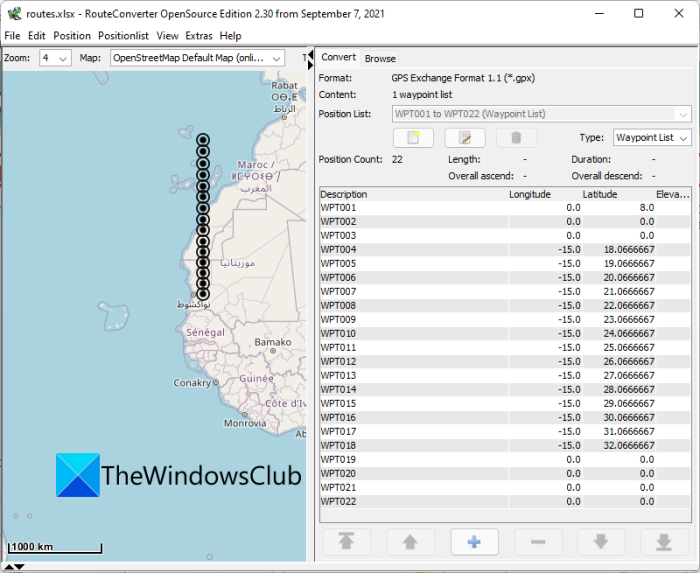
Task: Click the delete position list trash icon
Action: pyautogui.click(x=516, y=138)
